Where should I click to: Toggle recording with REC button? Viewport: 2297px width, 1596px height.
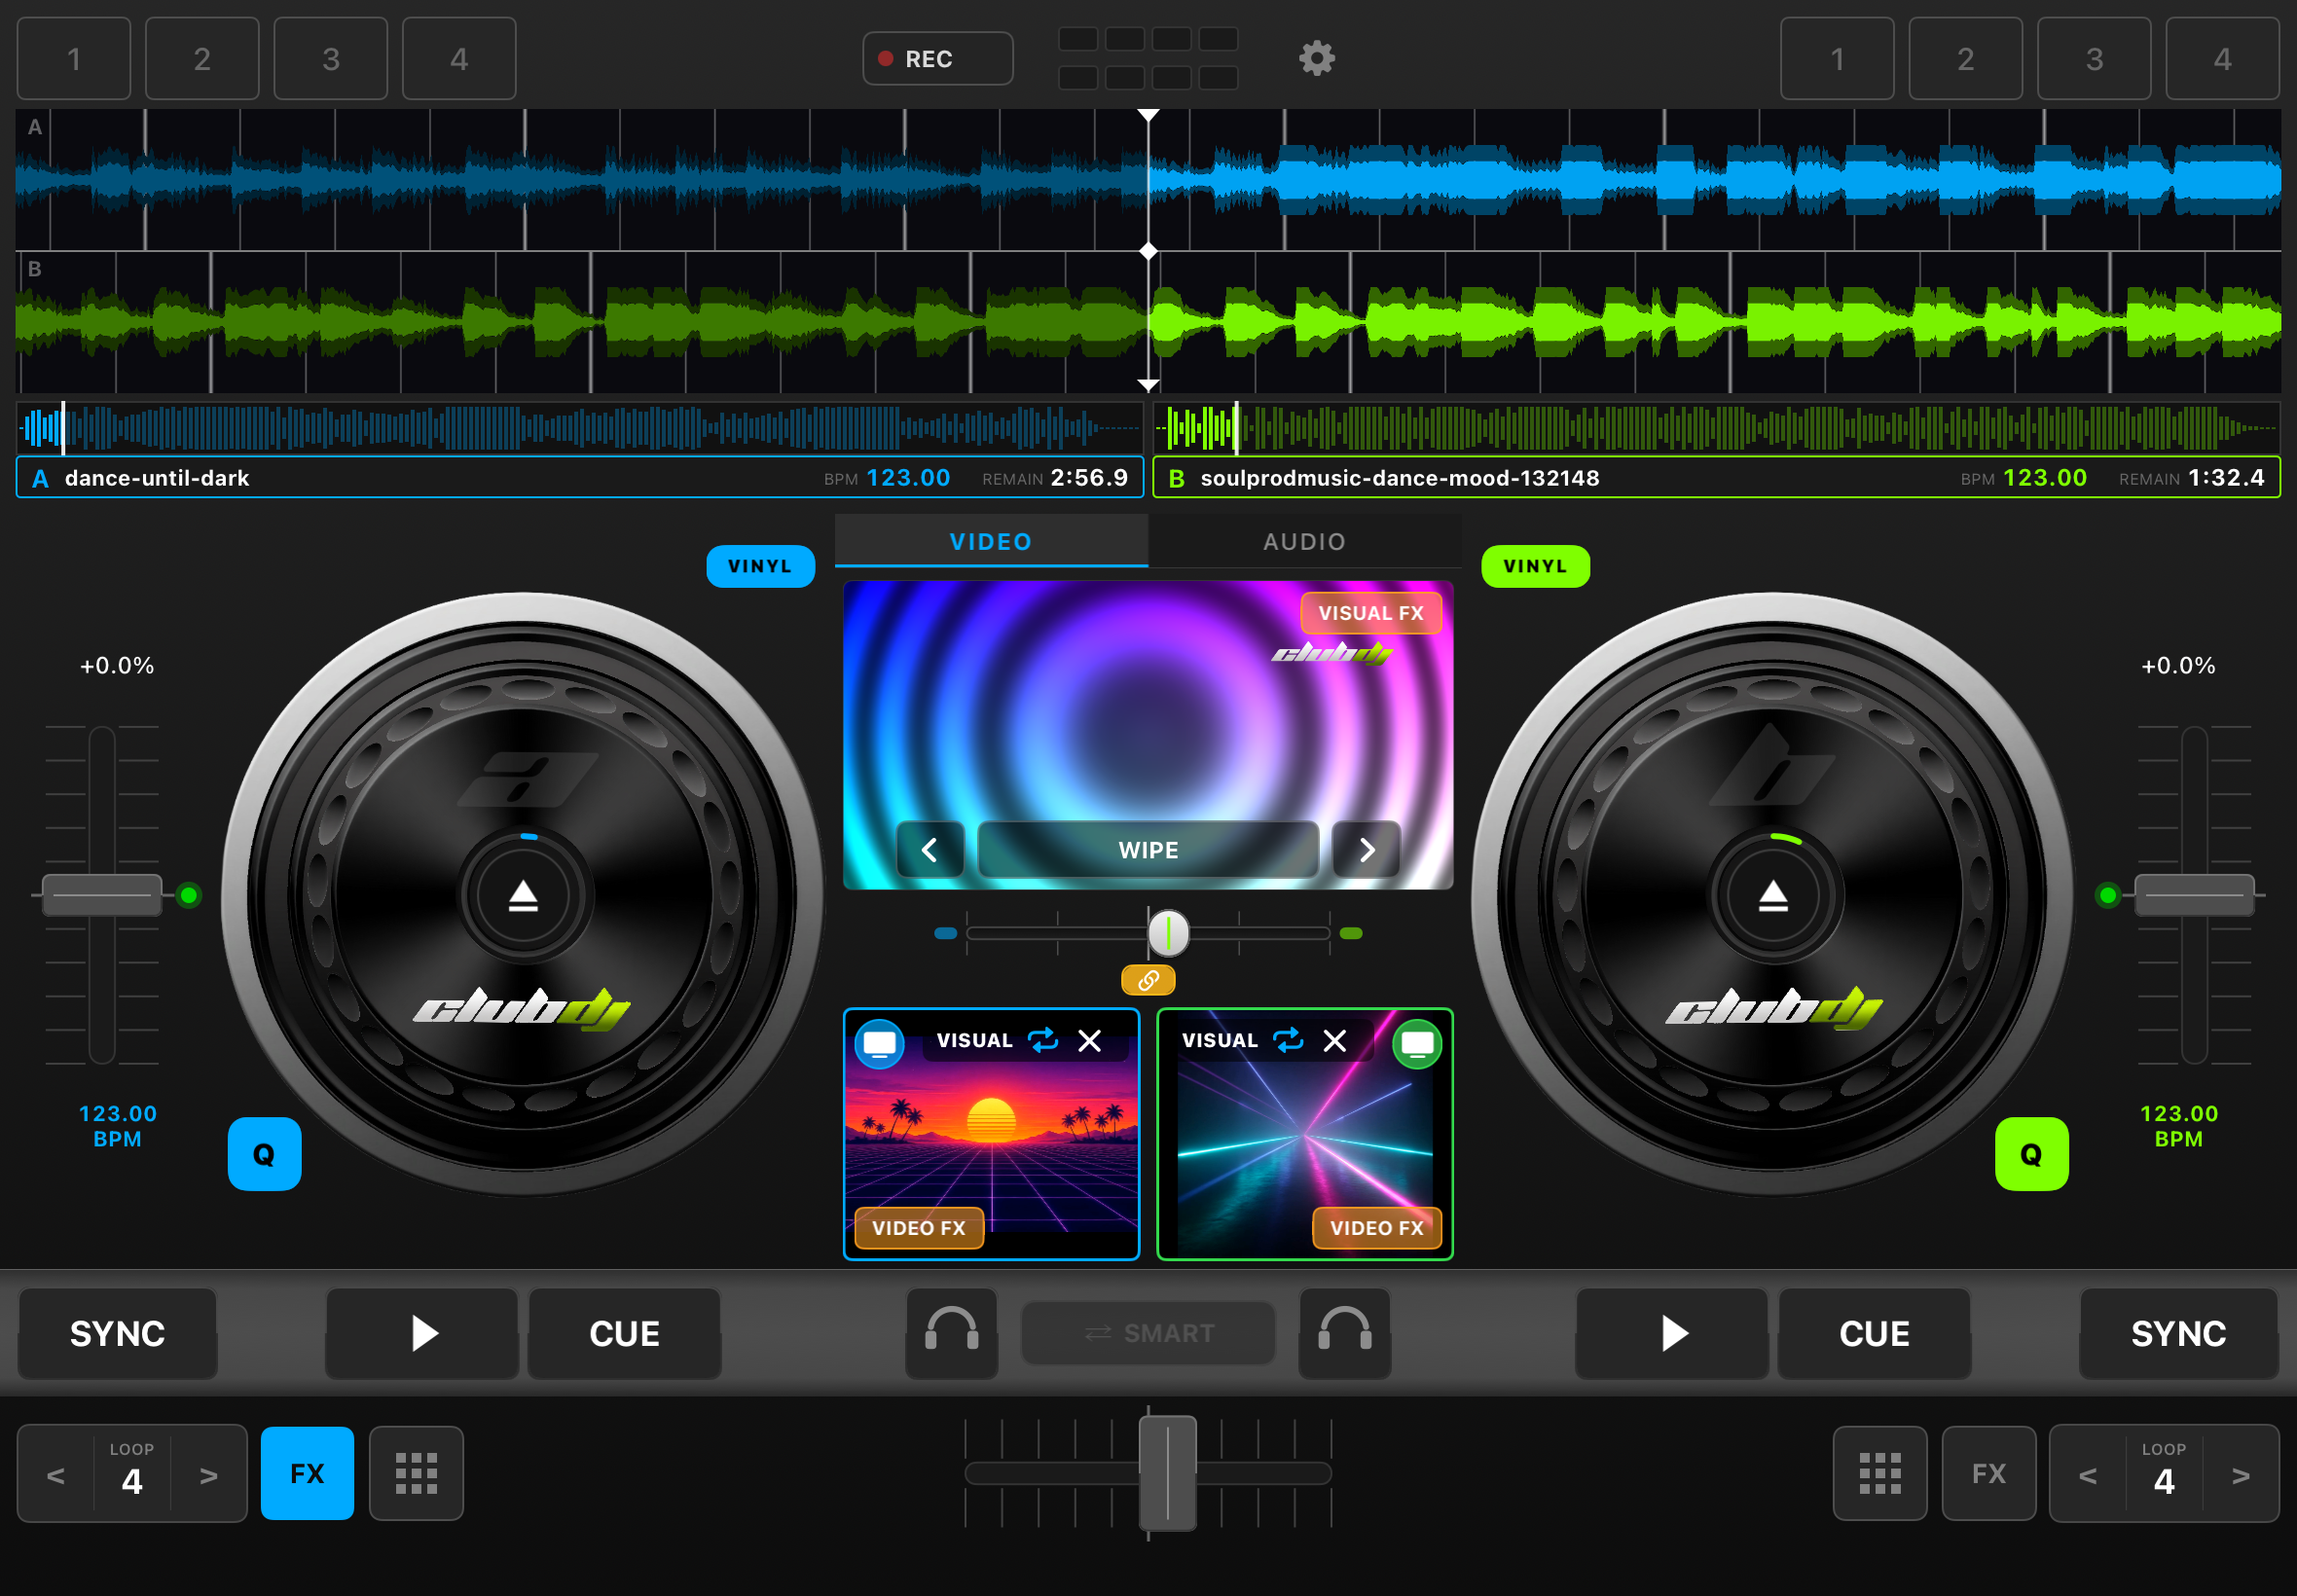[x=937, y=58]
